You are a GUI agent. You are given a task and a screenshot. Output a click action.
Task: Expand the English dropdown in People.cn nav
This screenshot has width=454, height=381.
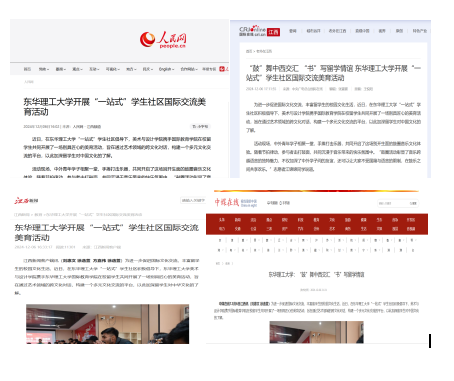(x=166, y=69)
